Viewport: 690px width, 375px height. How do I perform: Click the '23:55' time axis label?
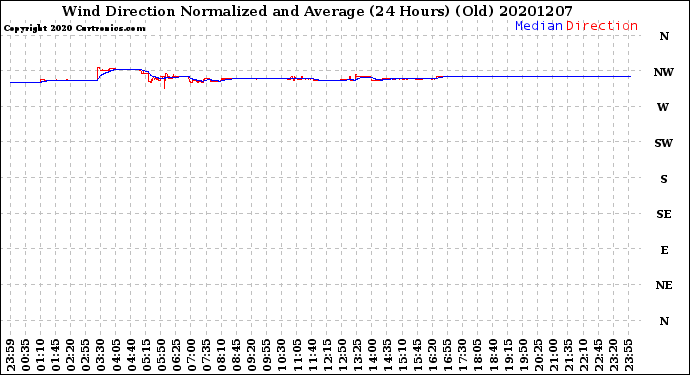(x=629, y=355)
